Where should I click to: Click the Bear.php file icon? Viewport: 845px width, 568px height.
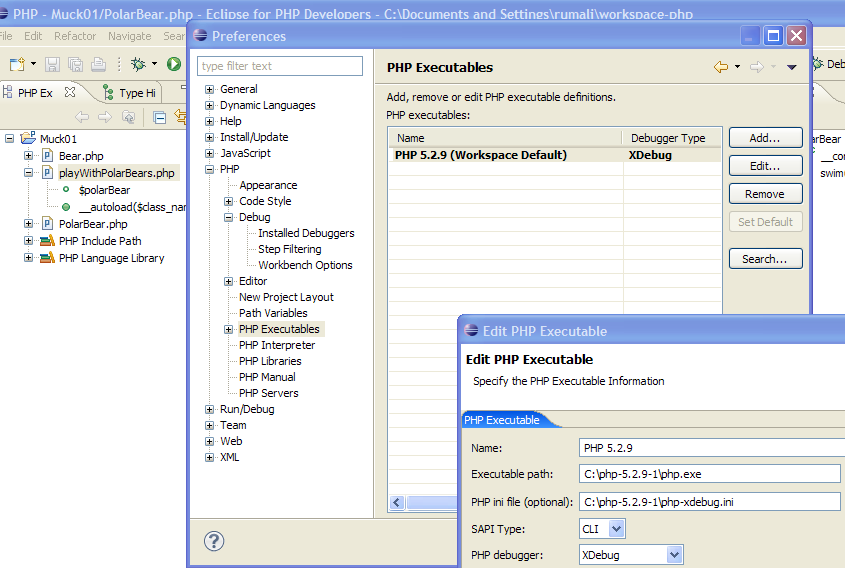point(47,156)
